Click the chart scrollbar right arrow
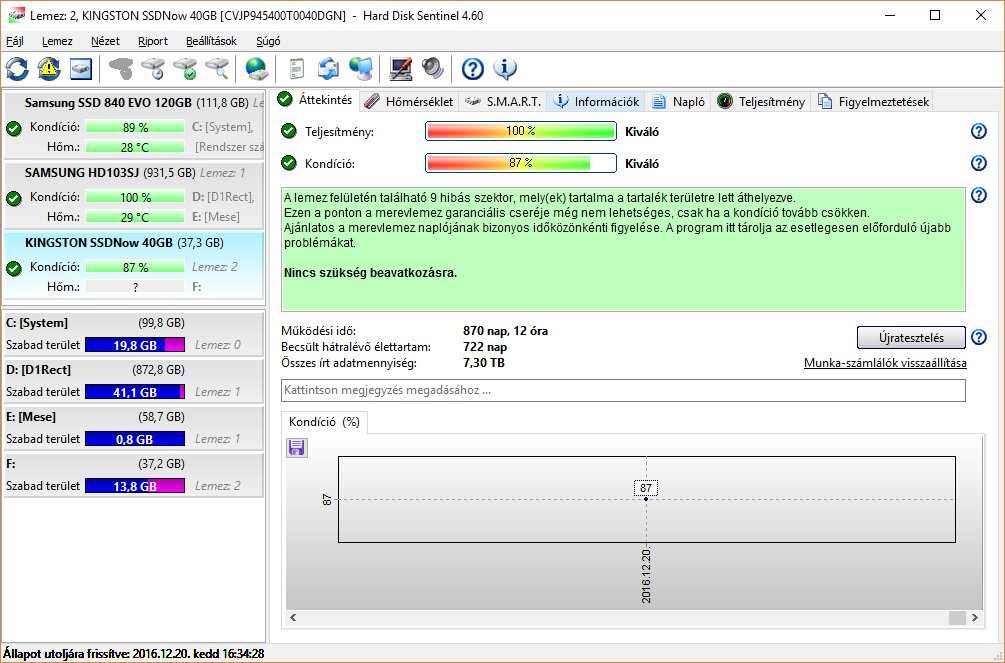The image size is (1005, 663). click(x=974, y=617)
